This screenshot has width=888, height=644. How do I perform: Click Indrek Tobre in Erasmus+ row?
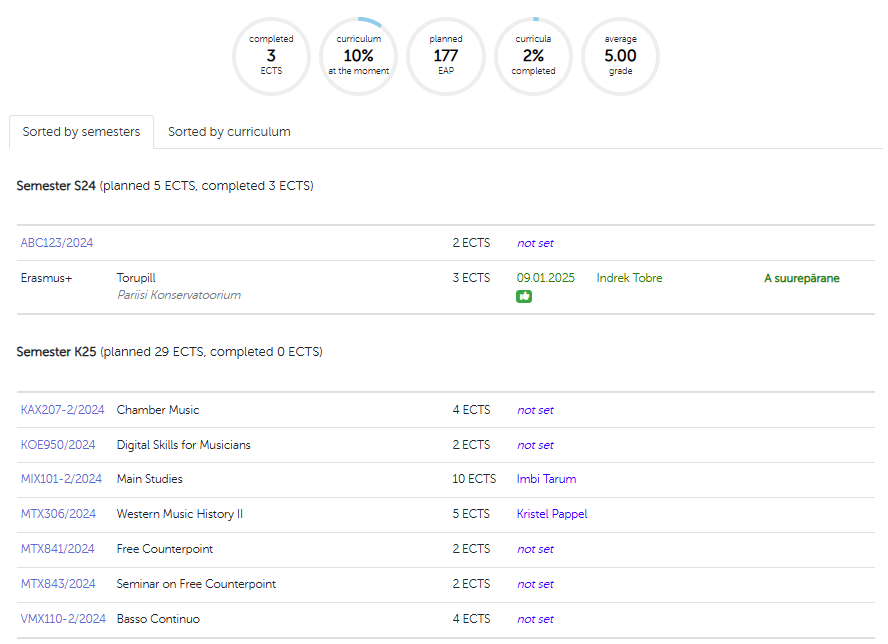pyautogui.click(x=629, y=278)
